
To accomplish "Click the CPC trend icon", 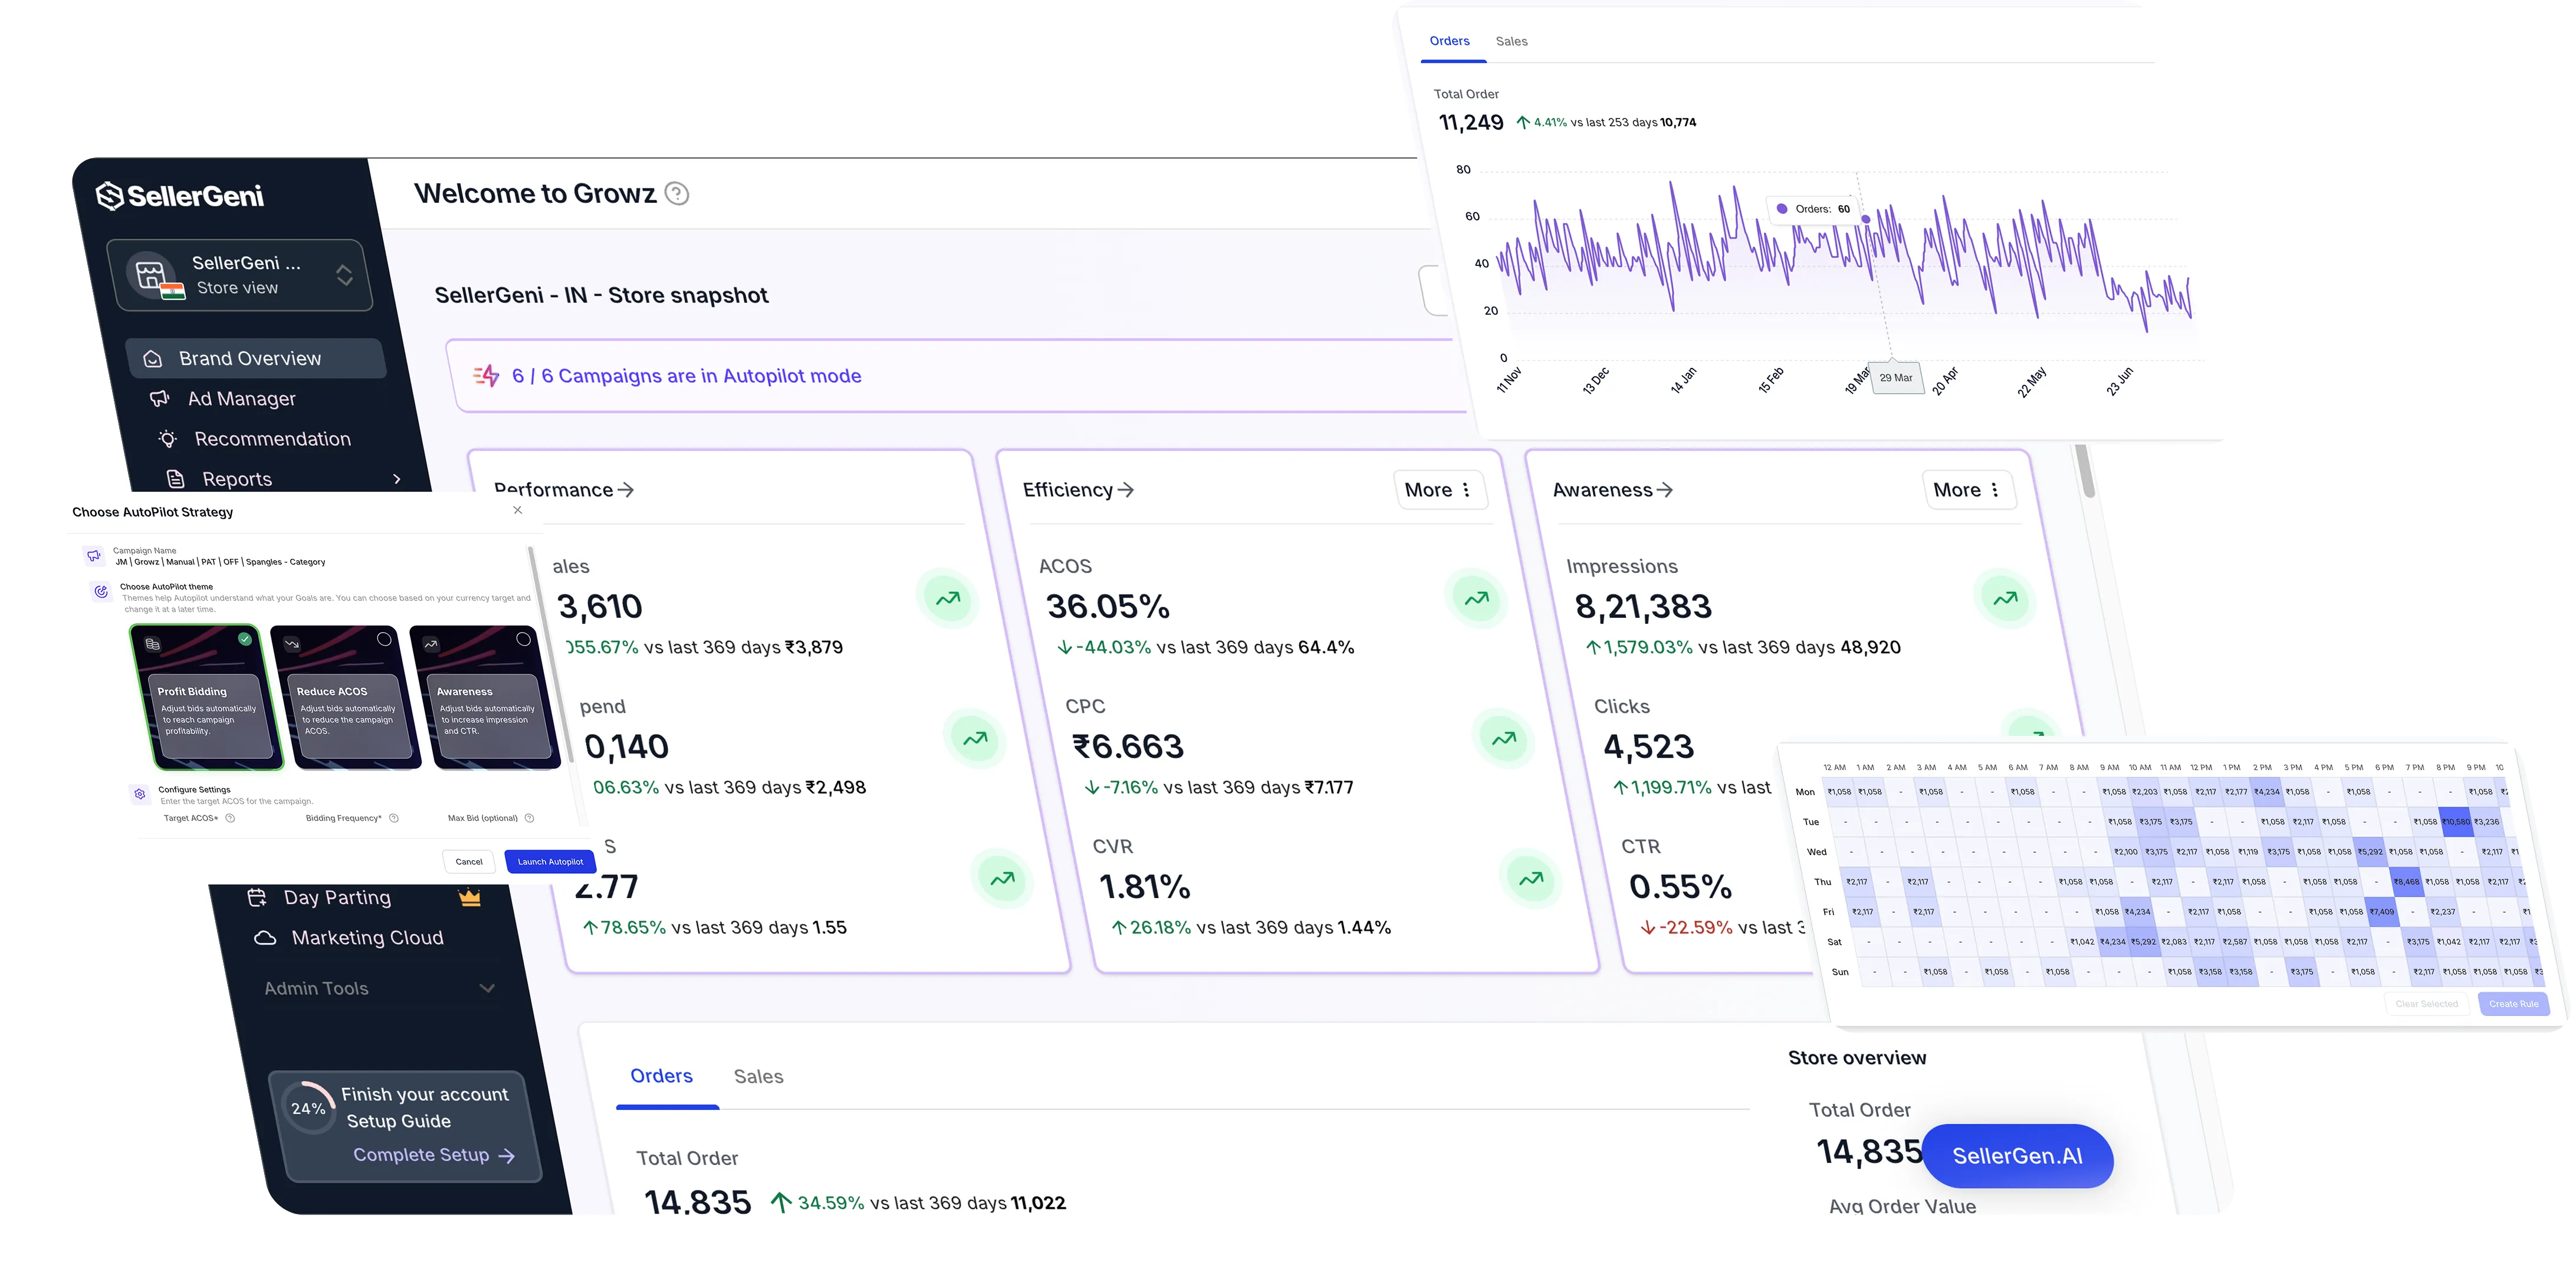I will coord(1503,738).
